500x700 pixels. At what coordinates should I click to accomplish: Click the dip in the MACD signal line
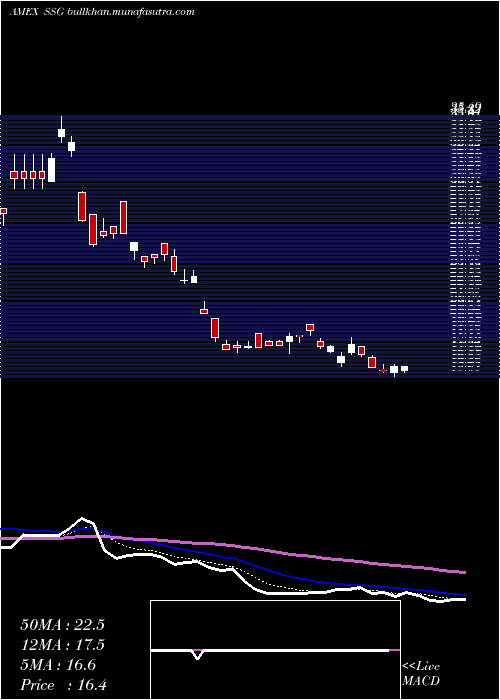pos(198,655)
